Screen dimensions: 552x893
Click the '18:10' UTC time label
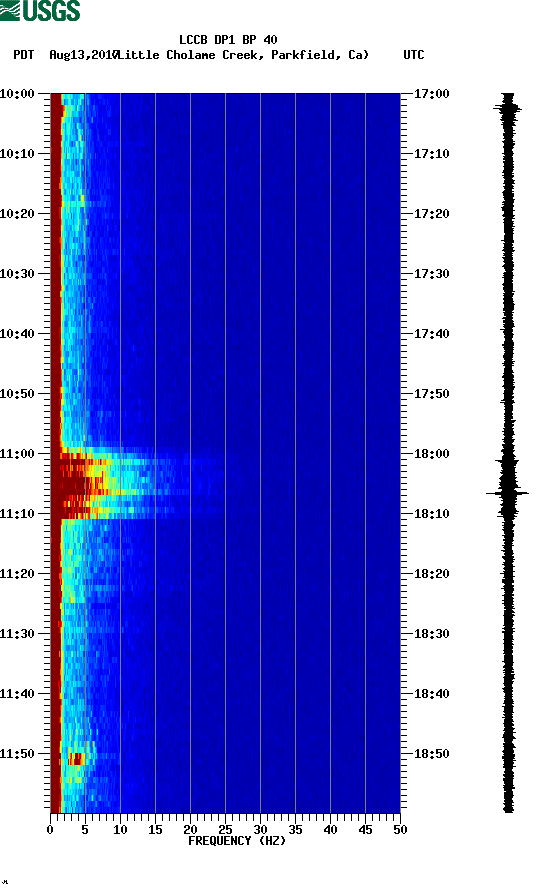(432, 514)
